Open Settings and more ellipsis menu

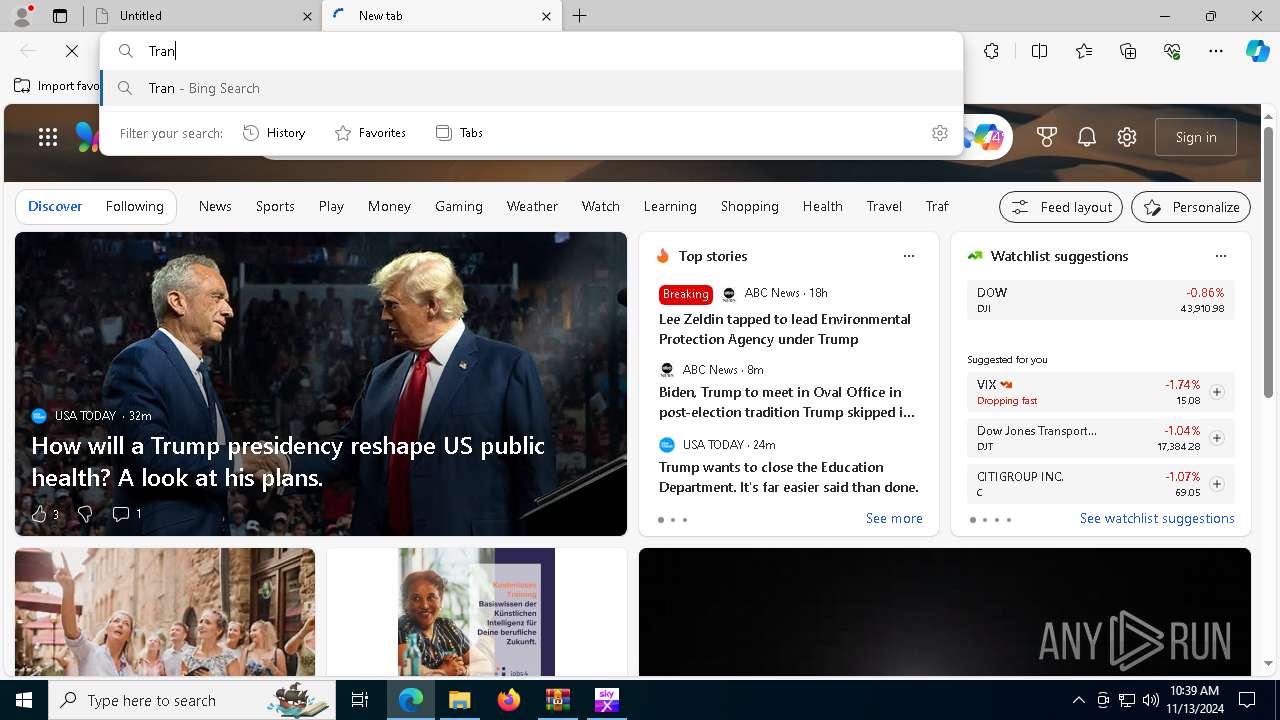click(x=1216, y=51)
